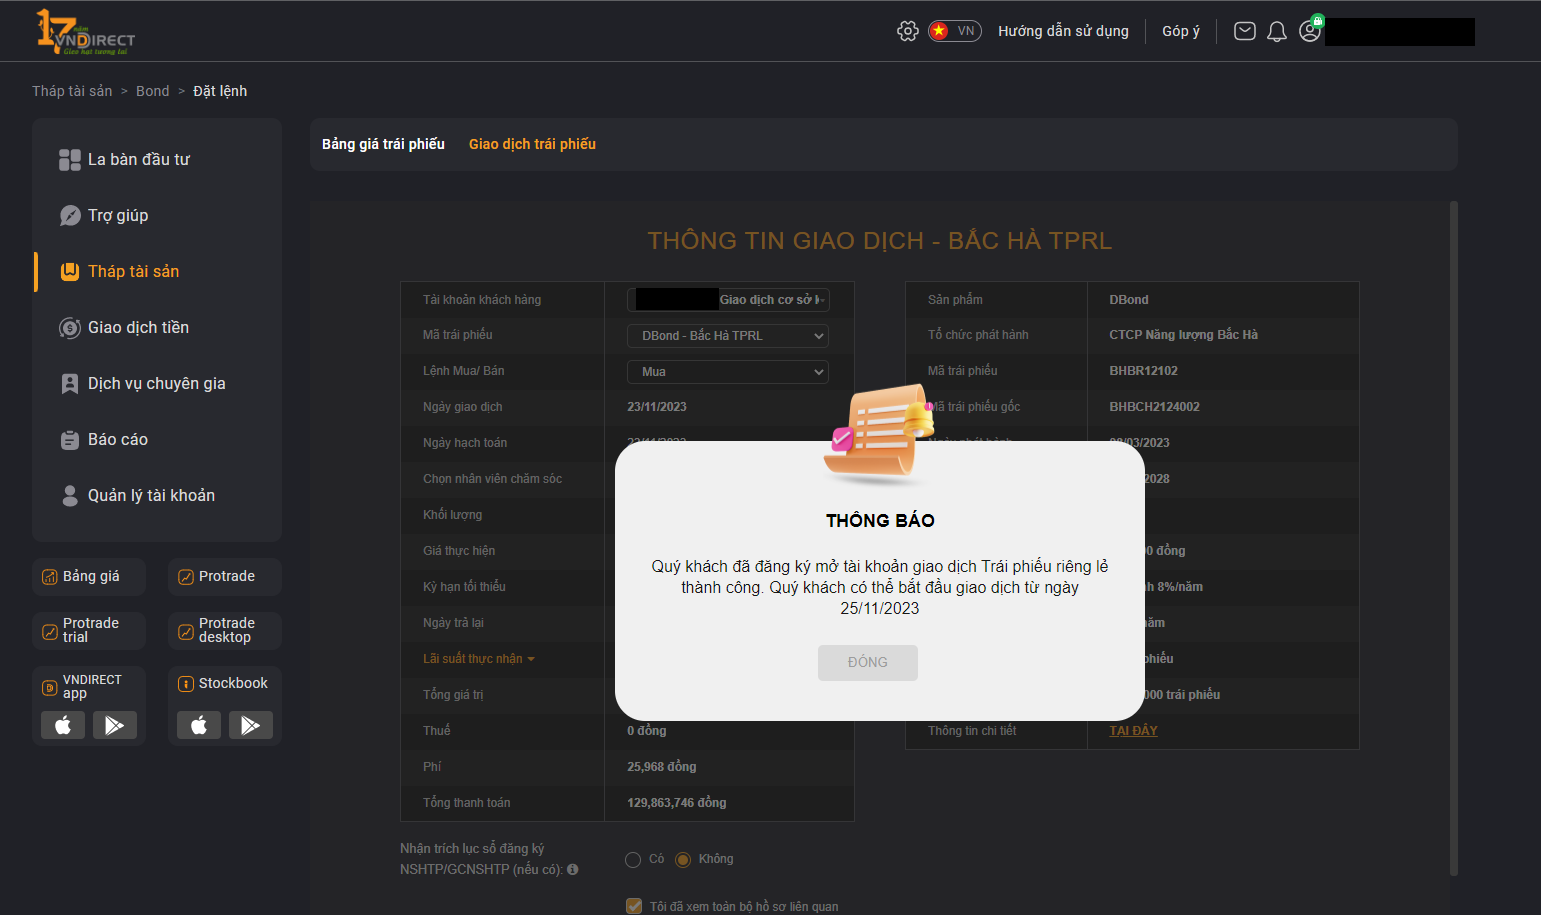Click the Trợ giúp compass icon
Viewport: 1541px width, 915px height.
[x=70, y=216]
